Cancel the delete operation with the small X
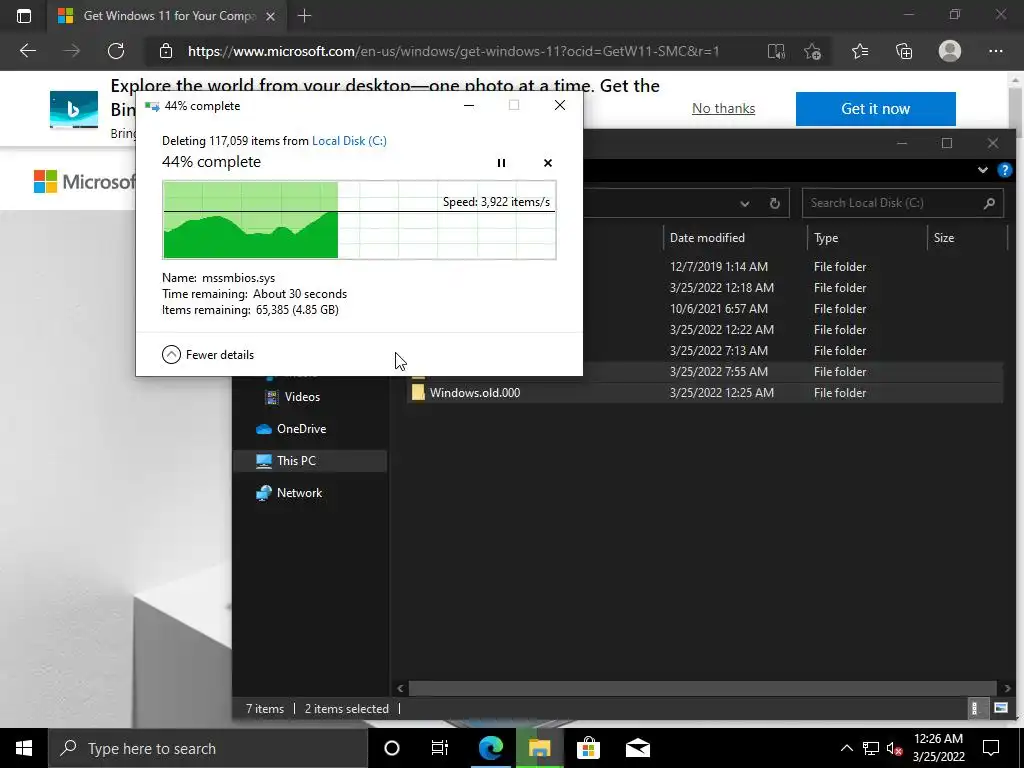This screenshot has width=1024, height=768. [548, 163]
